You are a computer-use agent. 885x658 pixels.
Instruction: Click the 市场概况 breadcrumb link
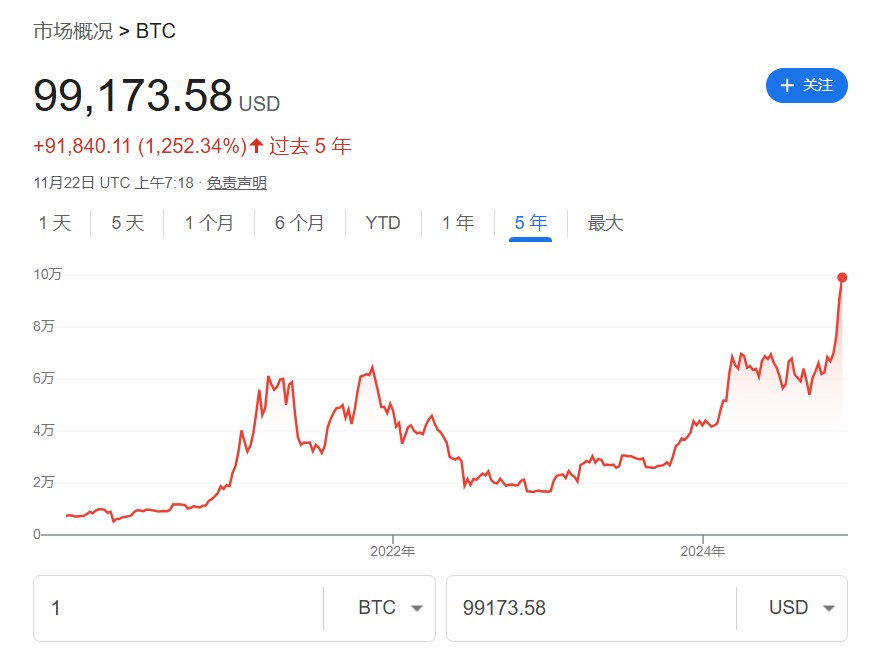click(x=73, y=30)
